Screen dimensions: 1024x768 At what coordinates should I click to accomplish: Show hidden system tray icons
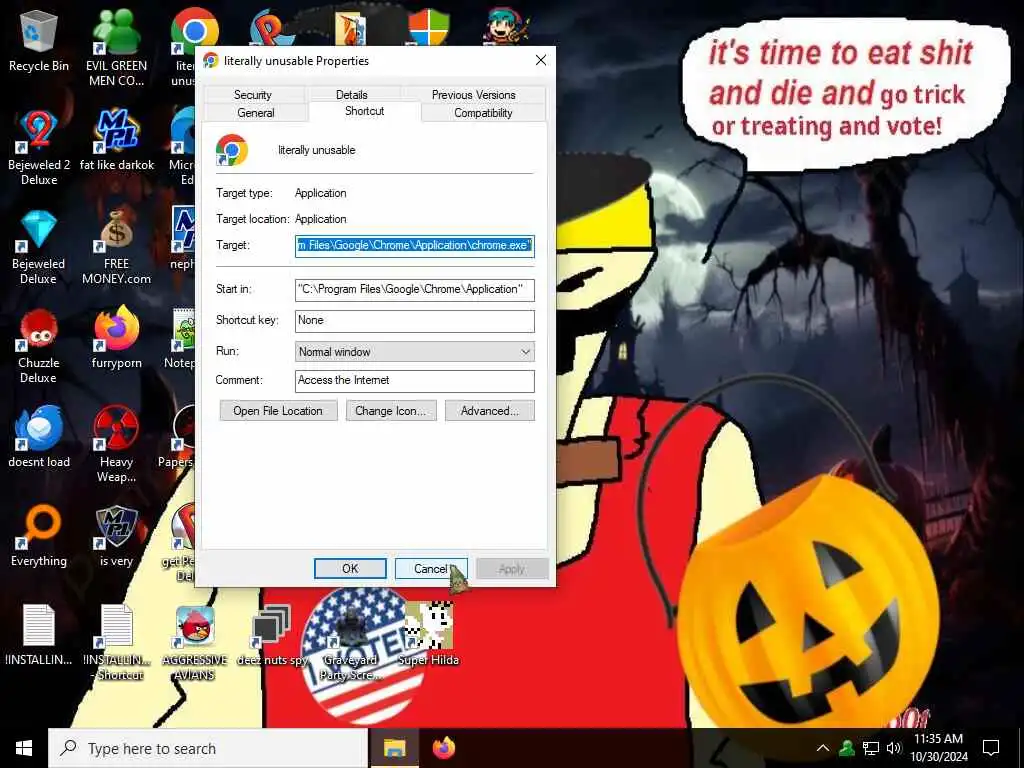pyautogui.click(x=823, y=748)
